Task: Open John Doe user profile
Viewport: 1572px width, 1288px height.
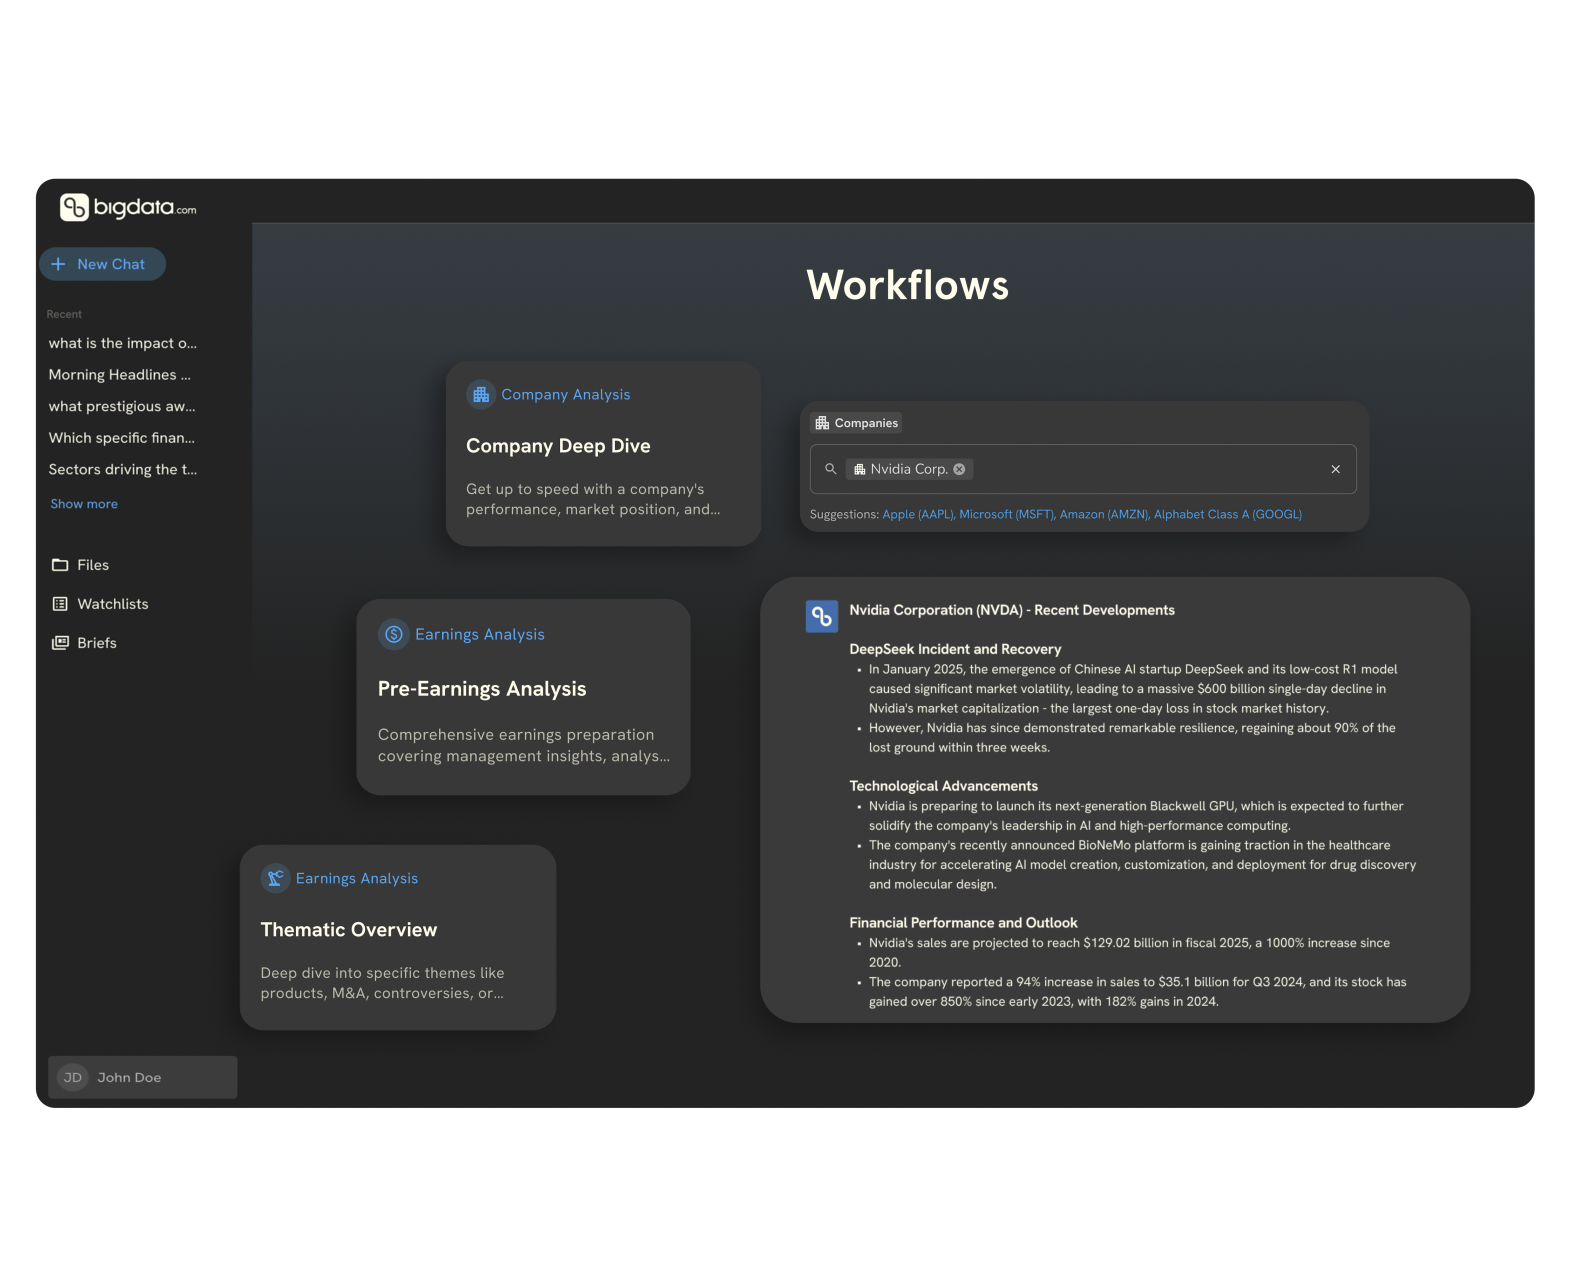Action: pyautogui.click(x=143, y=1077)
